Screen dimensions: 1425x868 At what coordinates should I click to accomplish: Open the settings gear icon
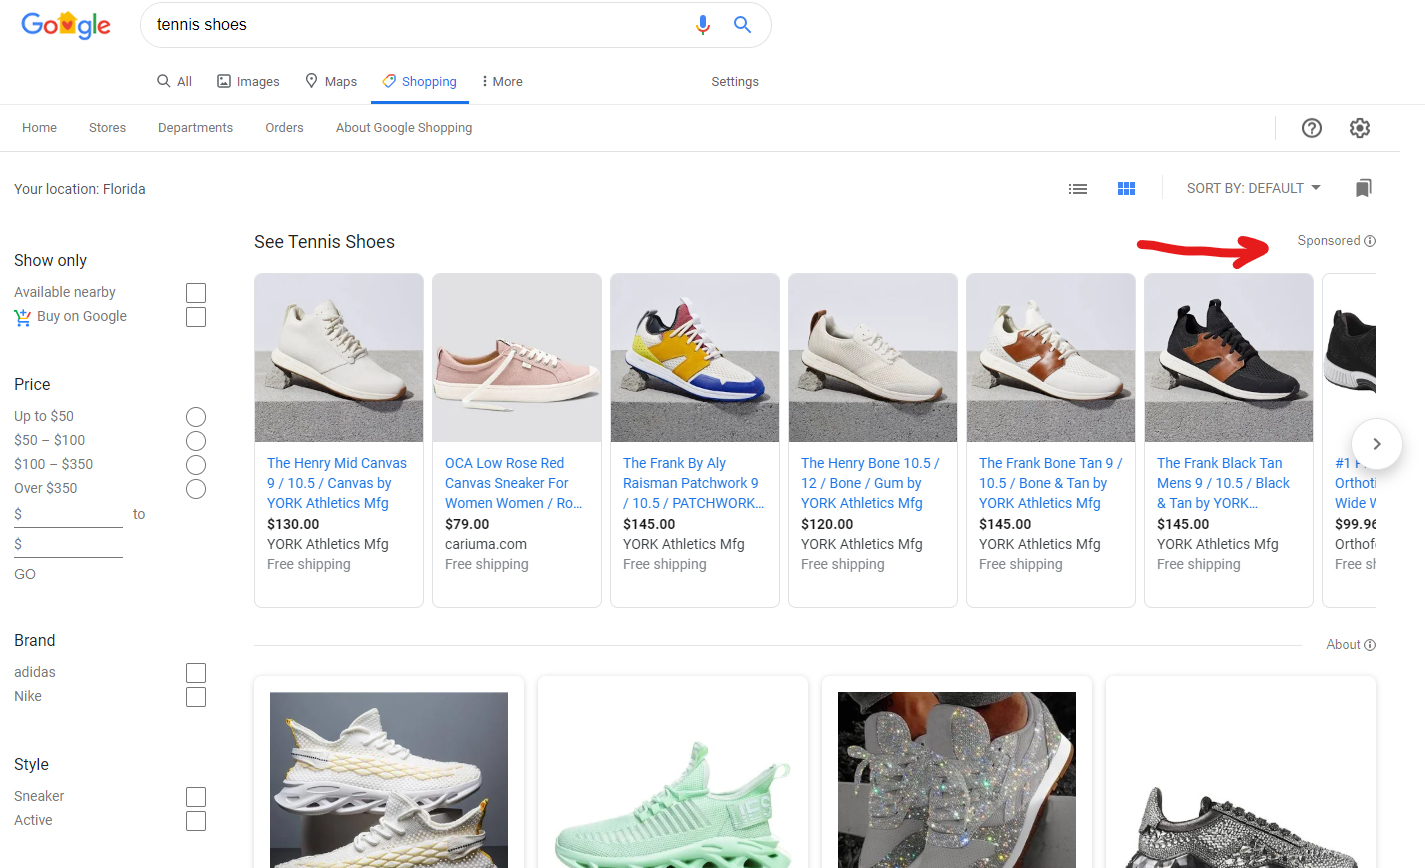coord(1360,128)
